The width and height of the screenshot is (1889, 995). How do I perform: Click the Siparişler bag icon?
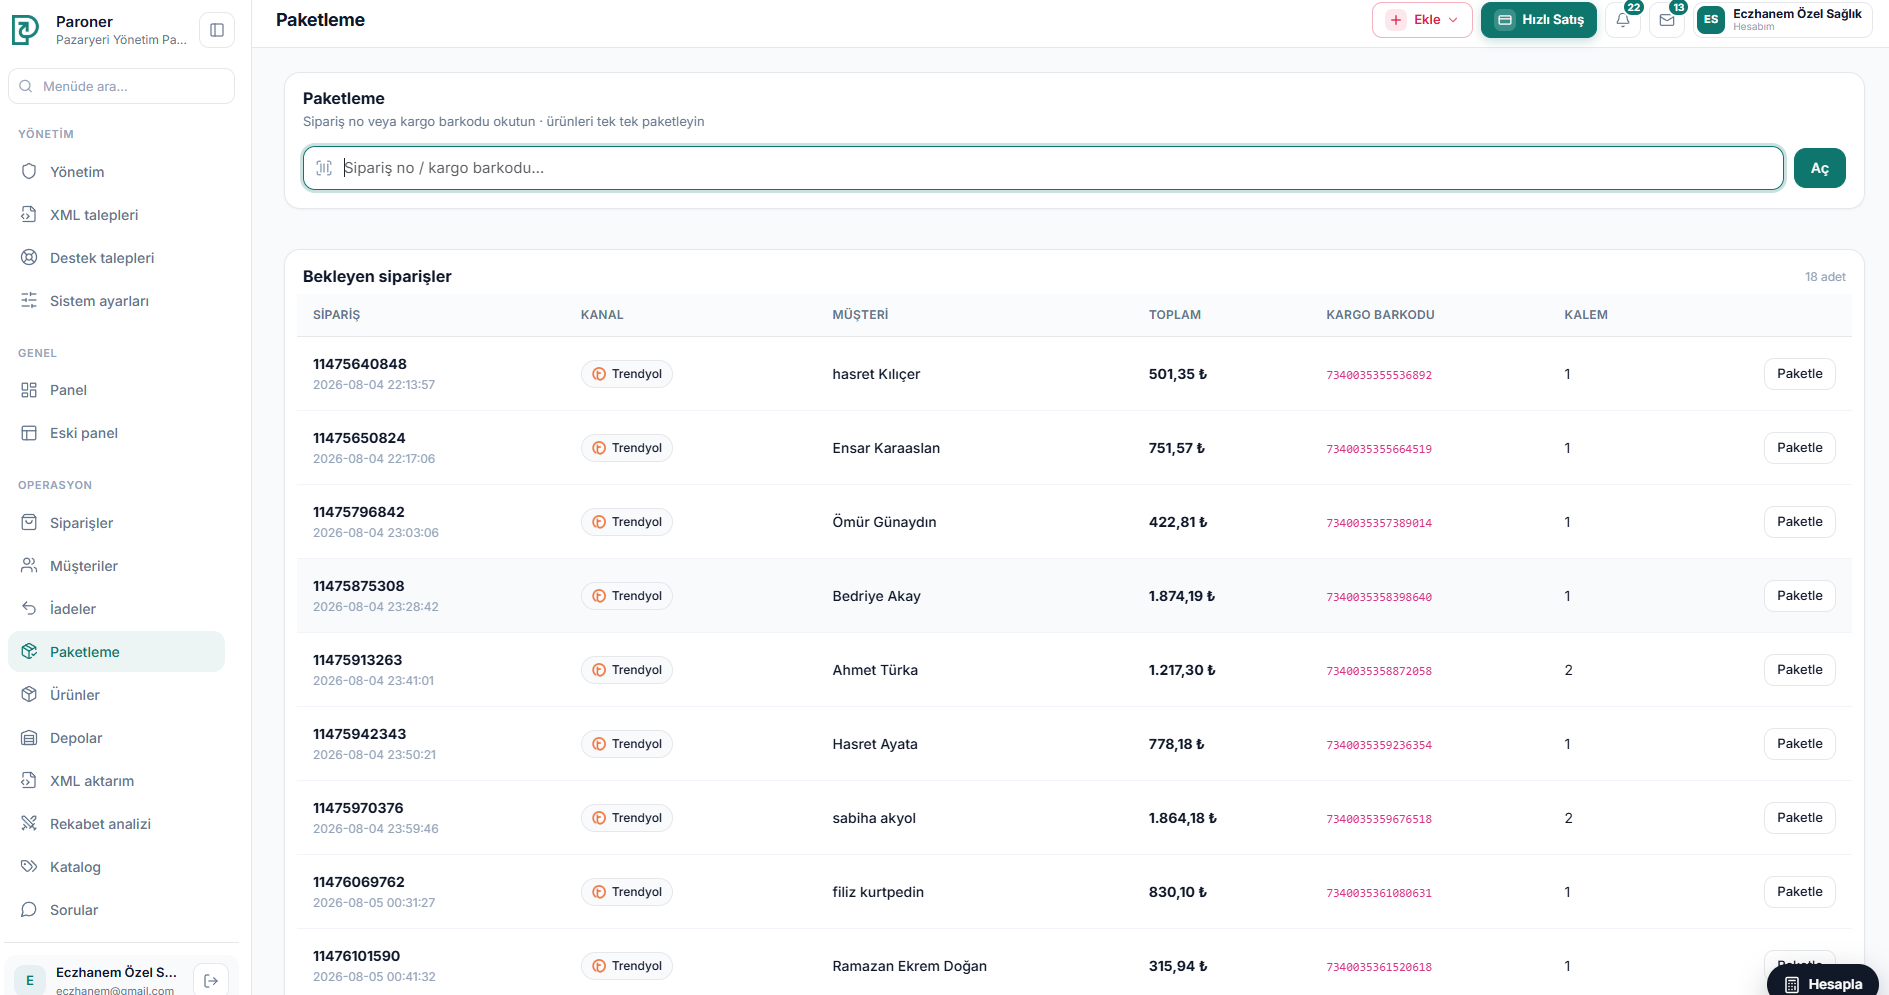[29, 523]
